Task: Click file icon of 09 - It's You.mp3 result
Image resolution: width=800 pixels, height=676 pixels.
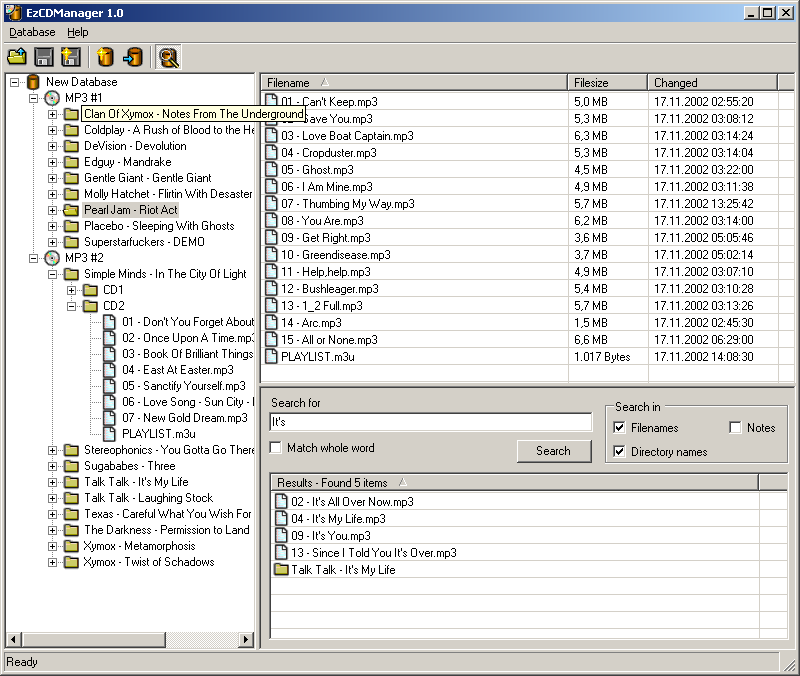Action: click(x=281, y=535)
